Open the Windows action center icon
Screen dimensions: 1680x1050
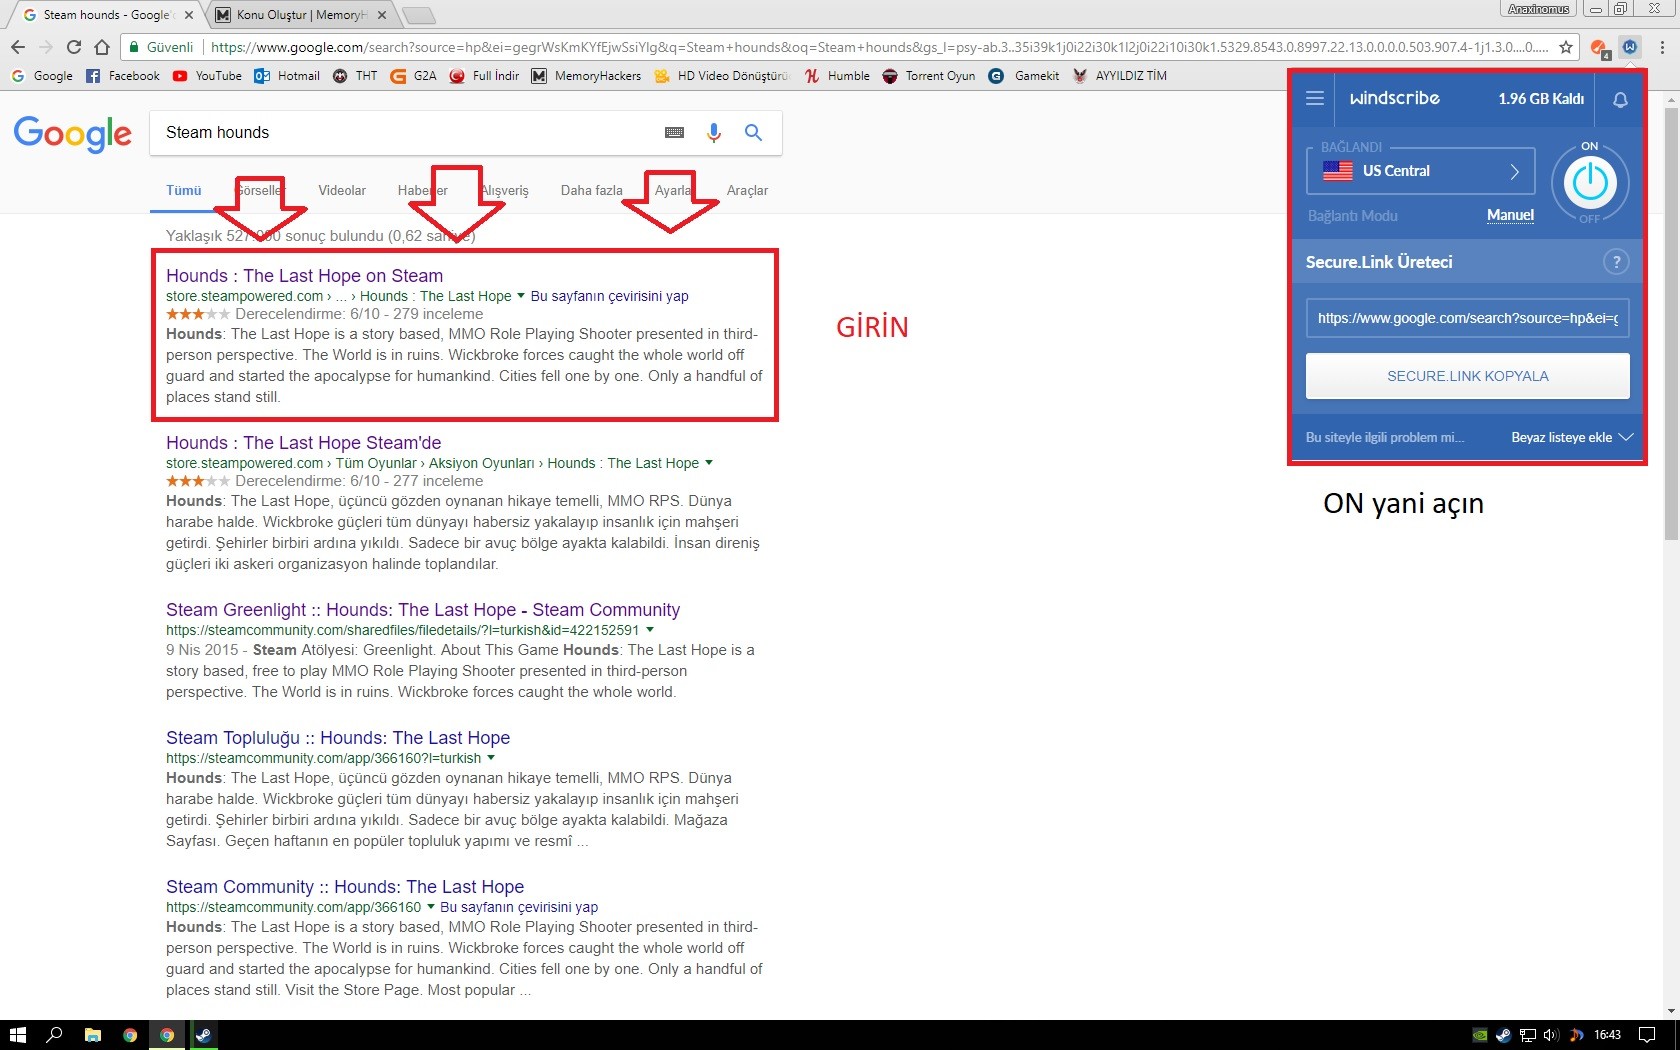(x=1647, y=1035)
